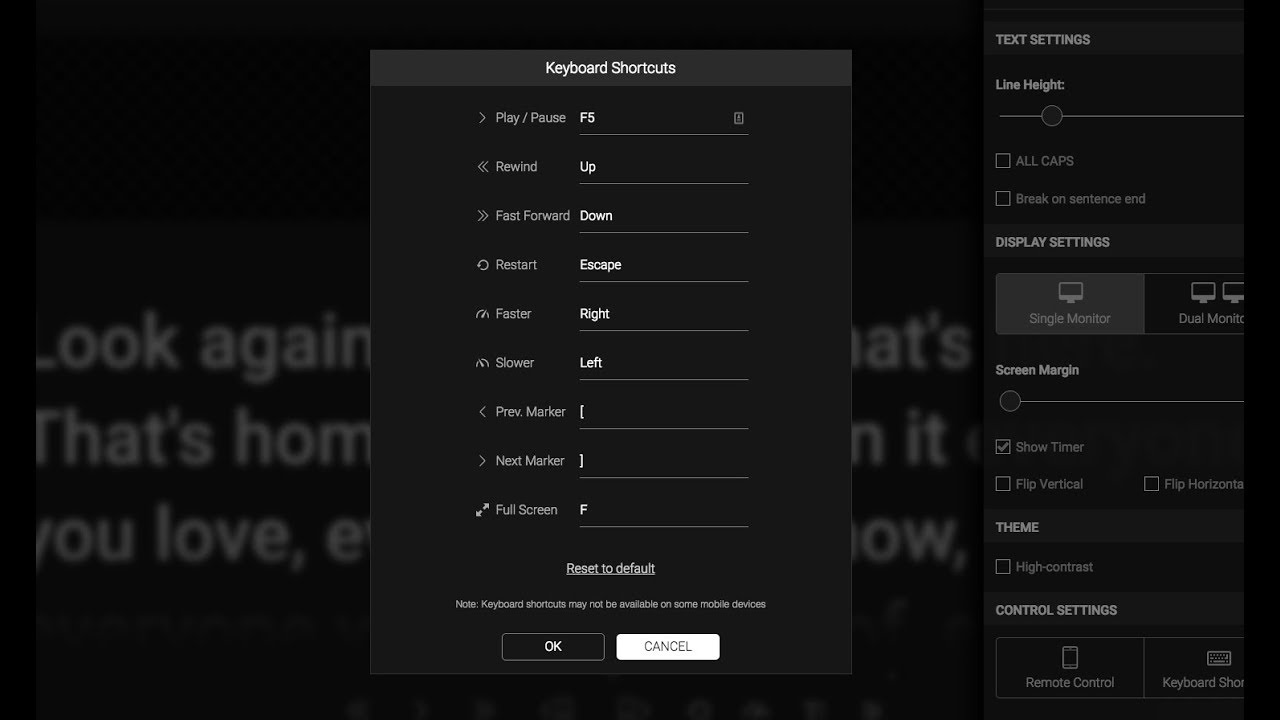Enable the ALL CAPS checkbox
The height and width of the screenshot is (720, 1280).
coord(1003,160)
